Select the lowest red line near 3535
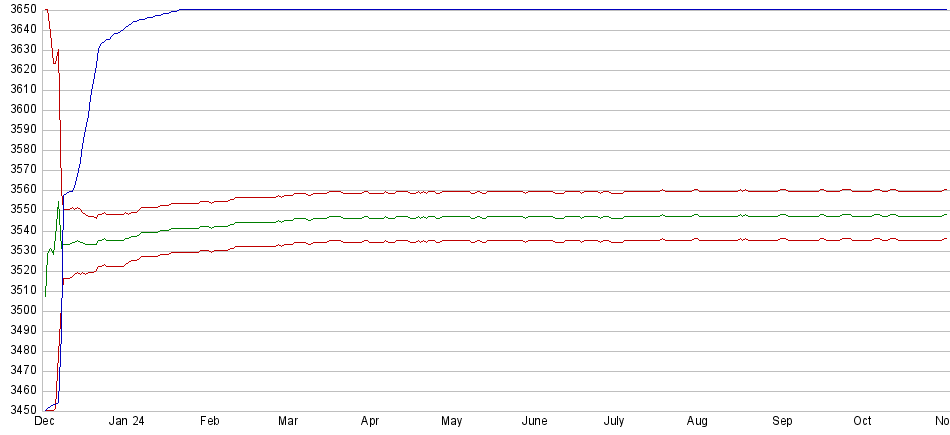 pos(500,241)
